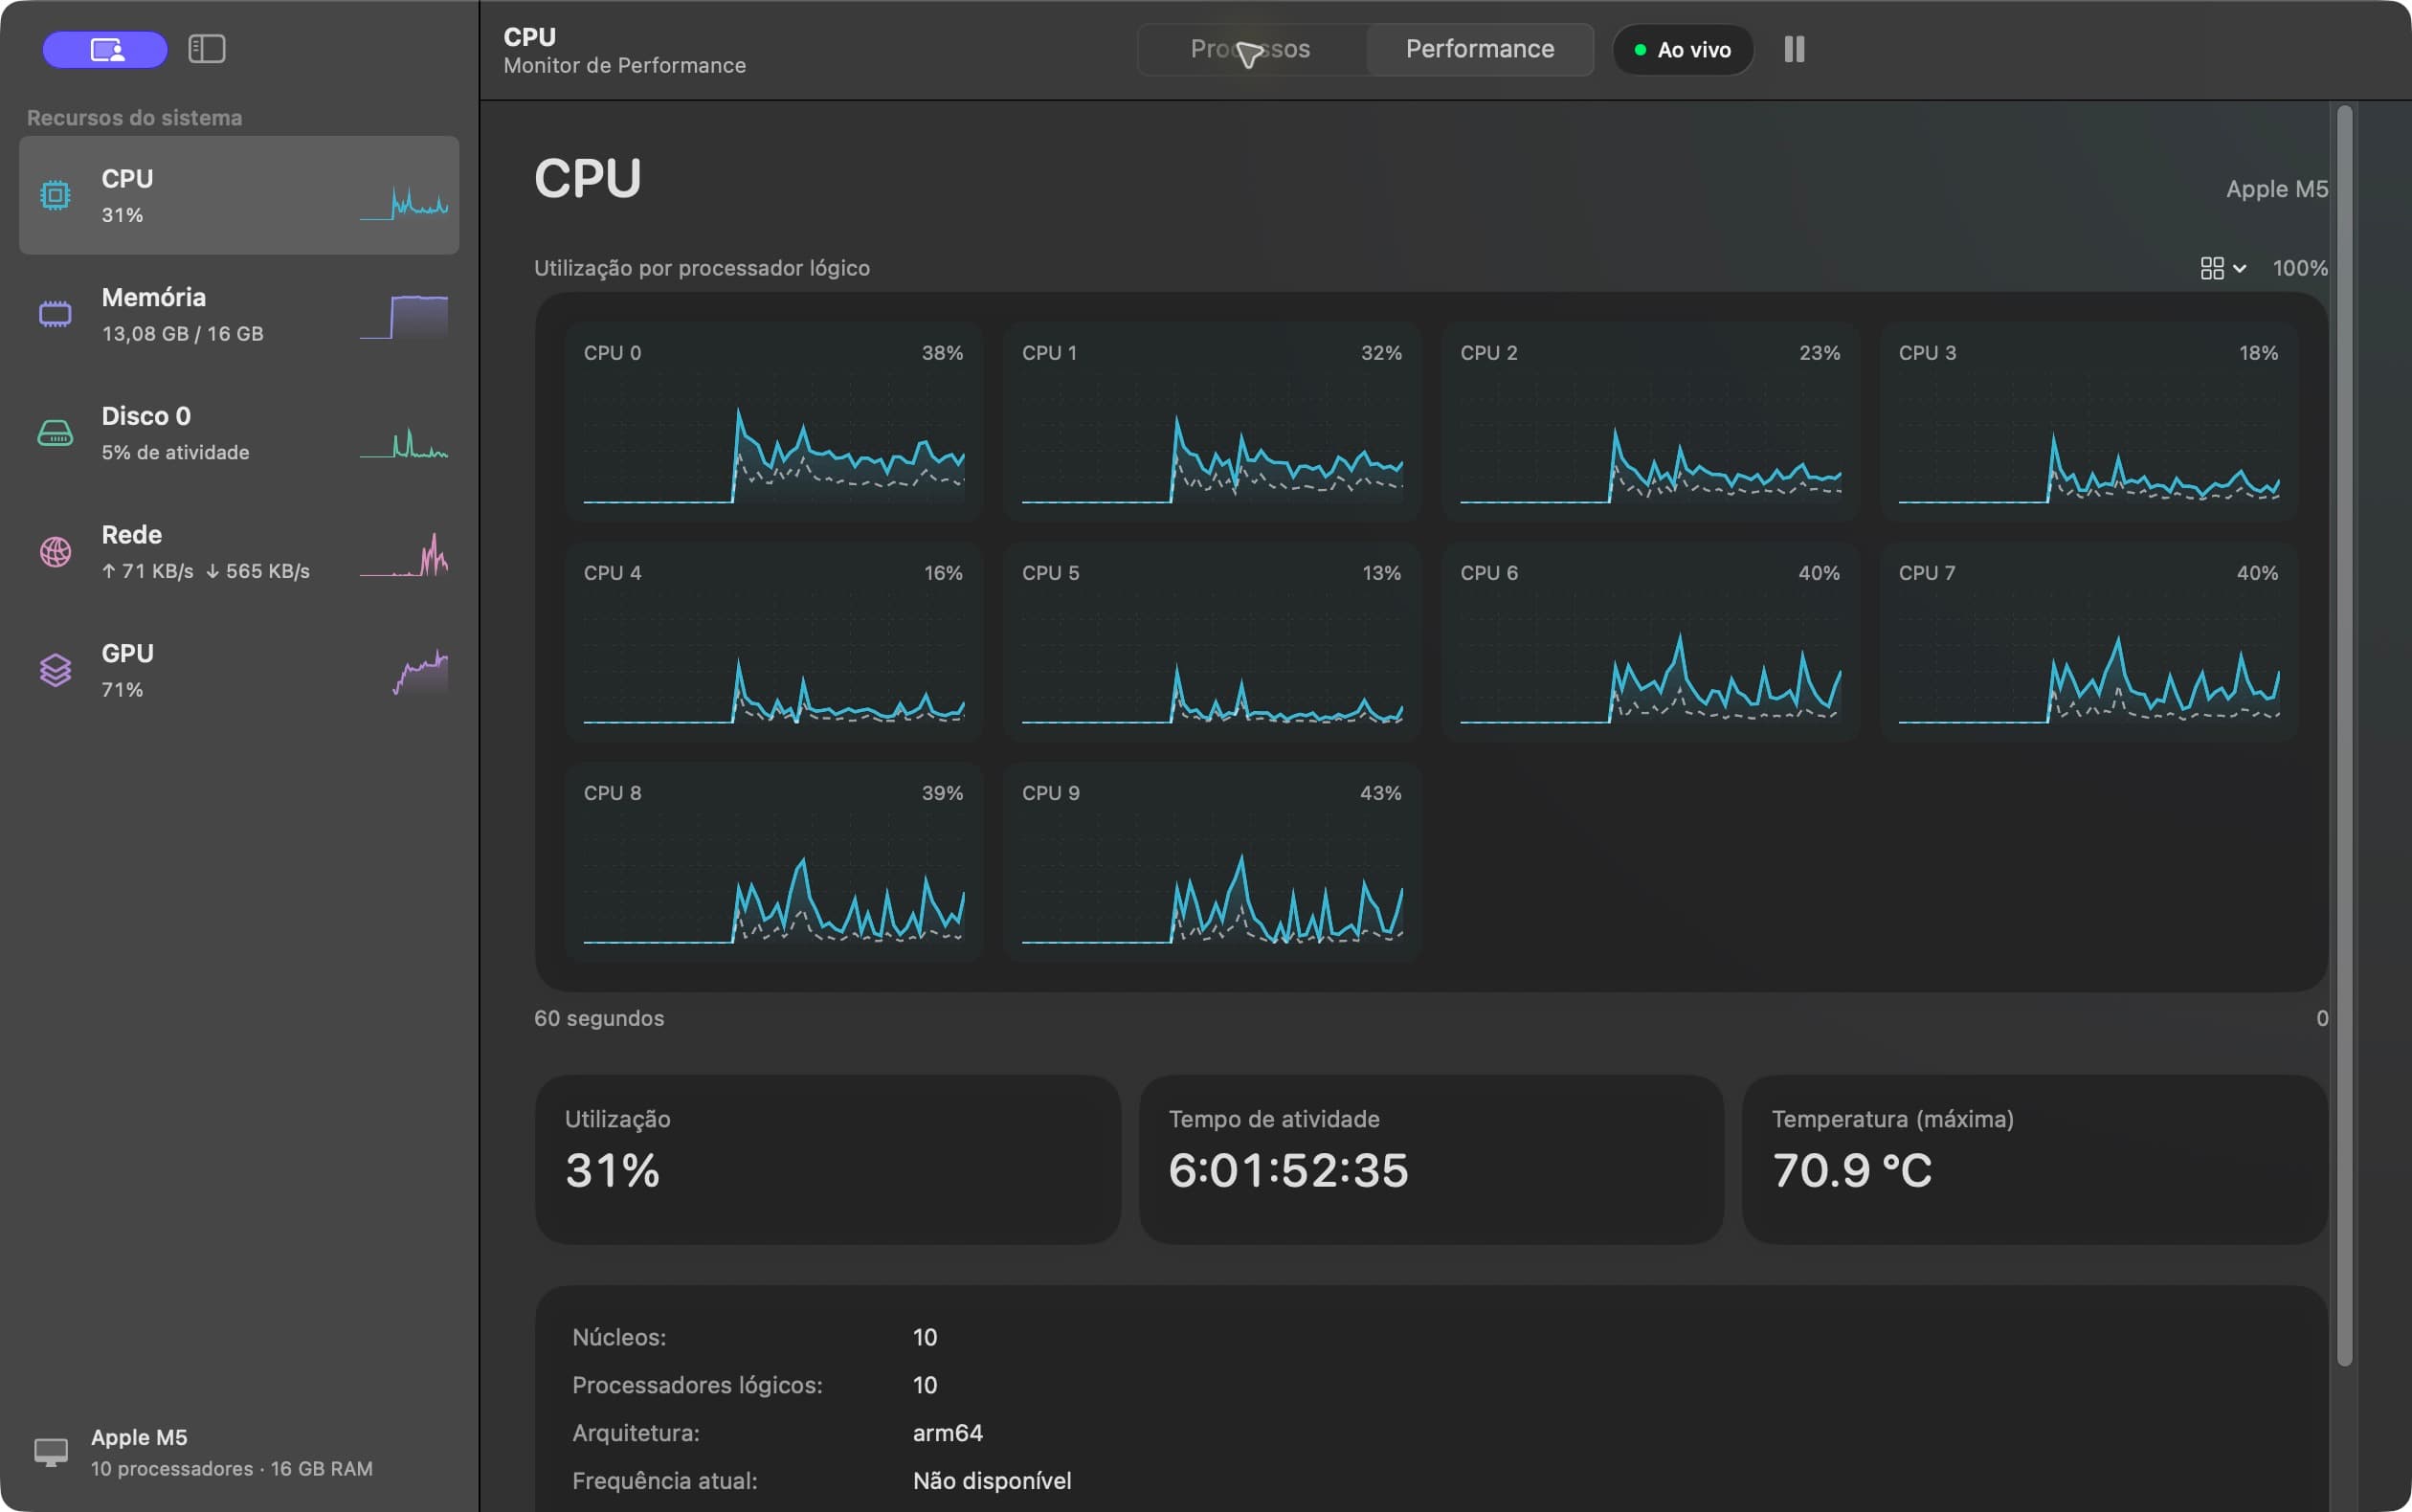2412x1512 pixels.
Task: Click the computer icon next to Apple M5
Action: (51, 1452)
